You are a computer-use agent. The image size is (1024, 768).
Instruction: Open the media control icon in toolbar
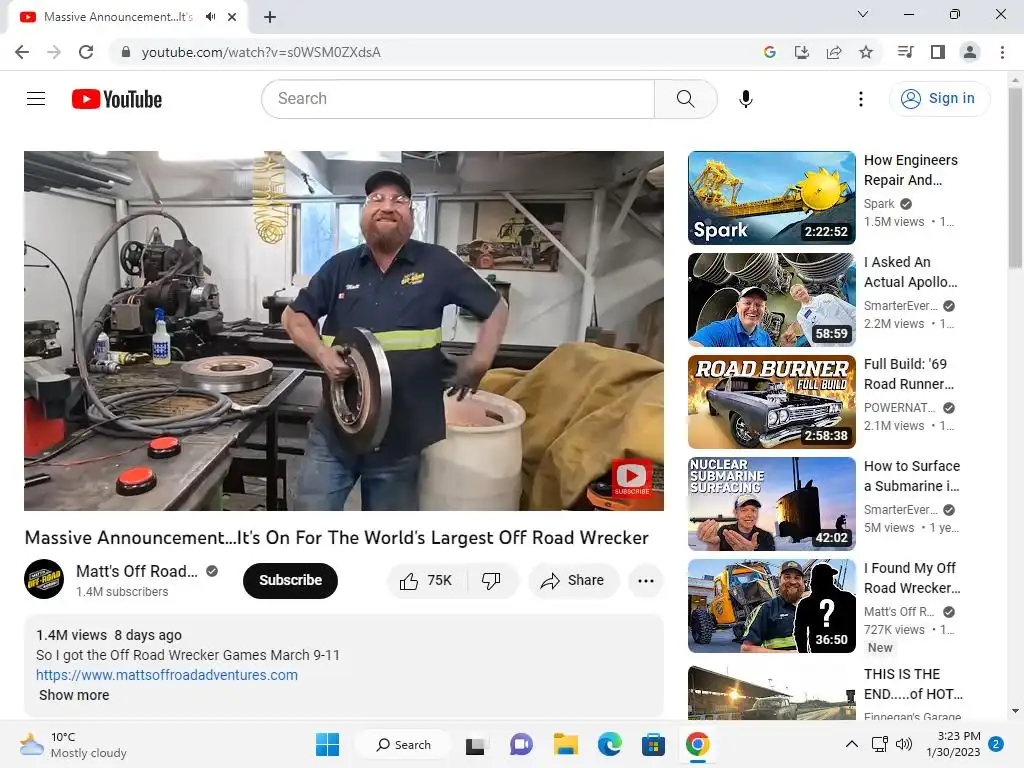click(x=905, y=52)
